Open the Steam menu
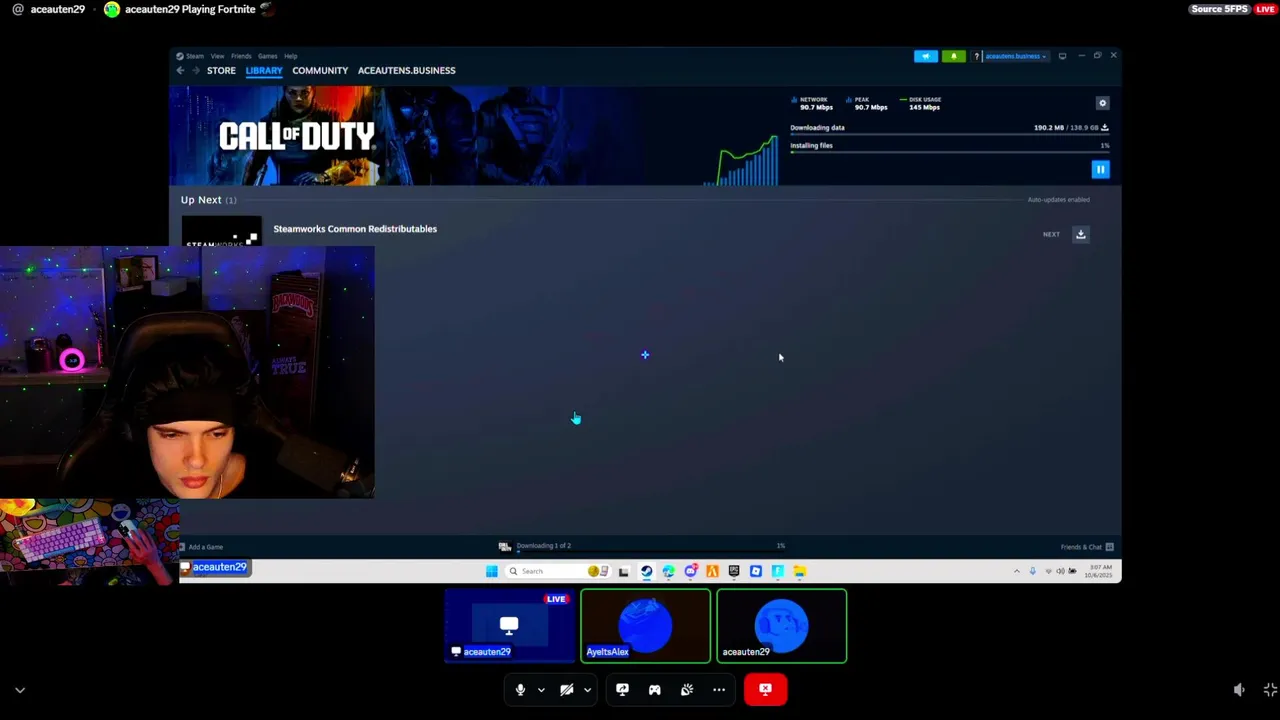Image resolution: width=1280 pixels, height=720 pixels. pos(190,56)
